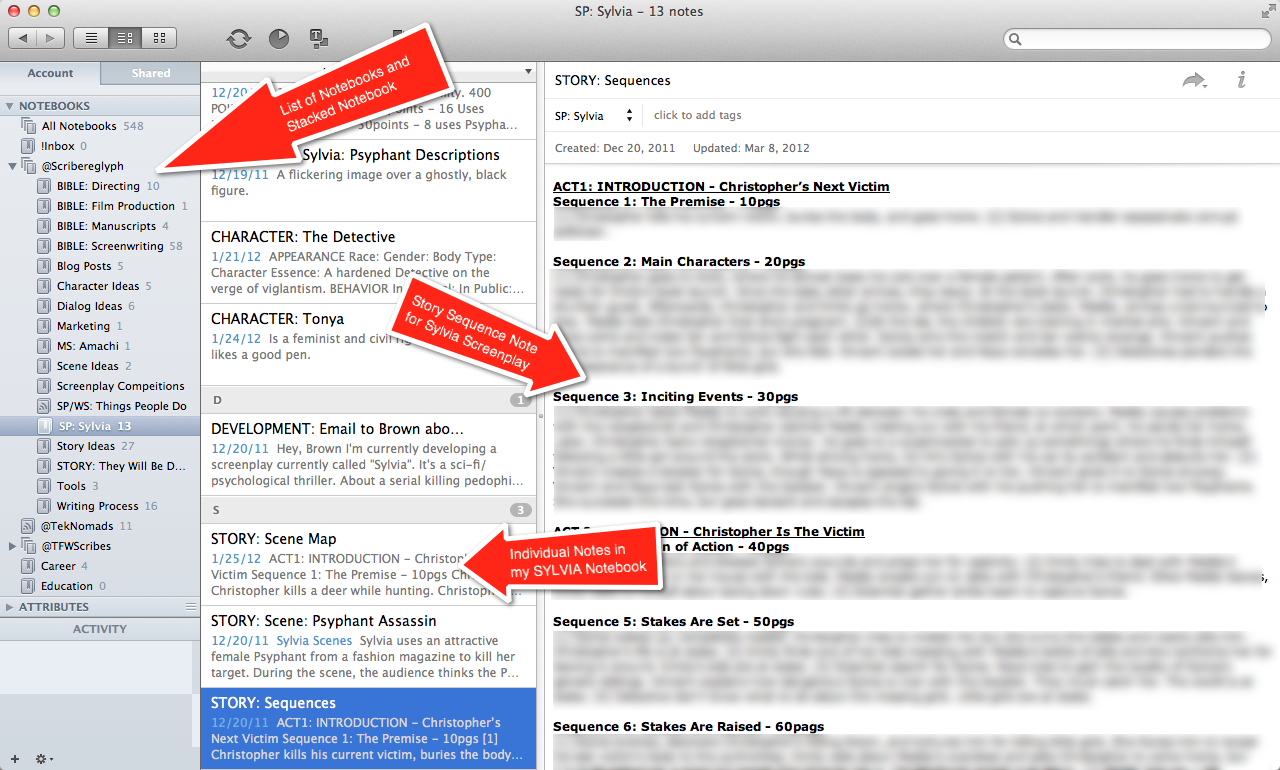Open the SP: Sylvia notebook selector dropdown
This screenshot has width=1280, height=770.
pos(594,116)
